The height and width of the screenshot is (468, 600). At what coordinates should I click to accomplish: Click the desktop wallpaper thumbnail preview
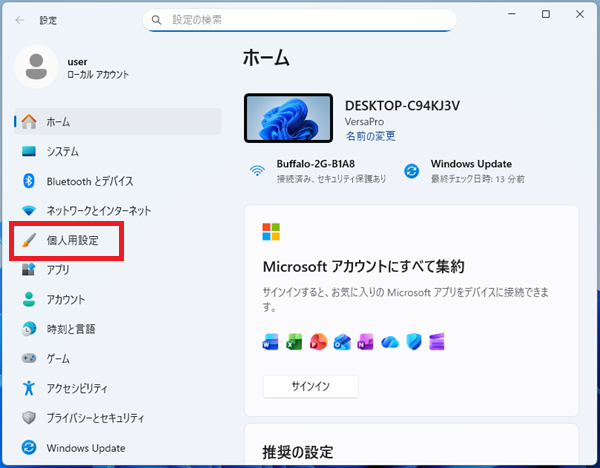coord(289,119)
